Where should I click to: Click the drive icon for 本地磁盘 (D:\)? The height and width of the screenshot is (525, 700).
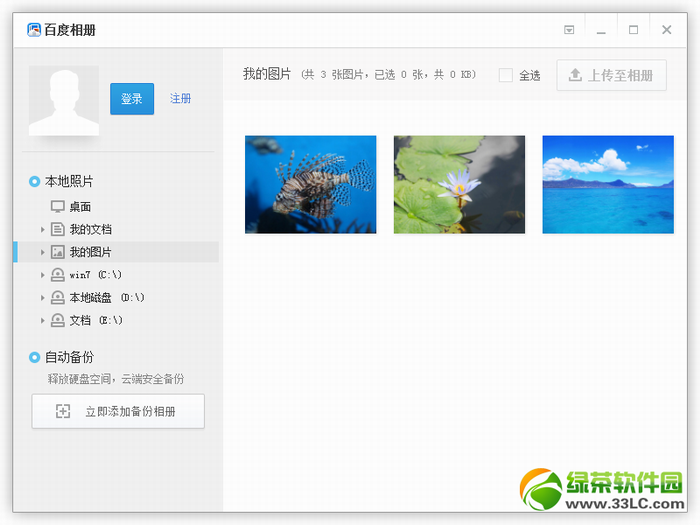coord(58,298)
